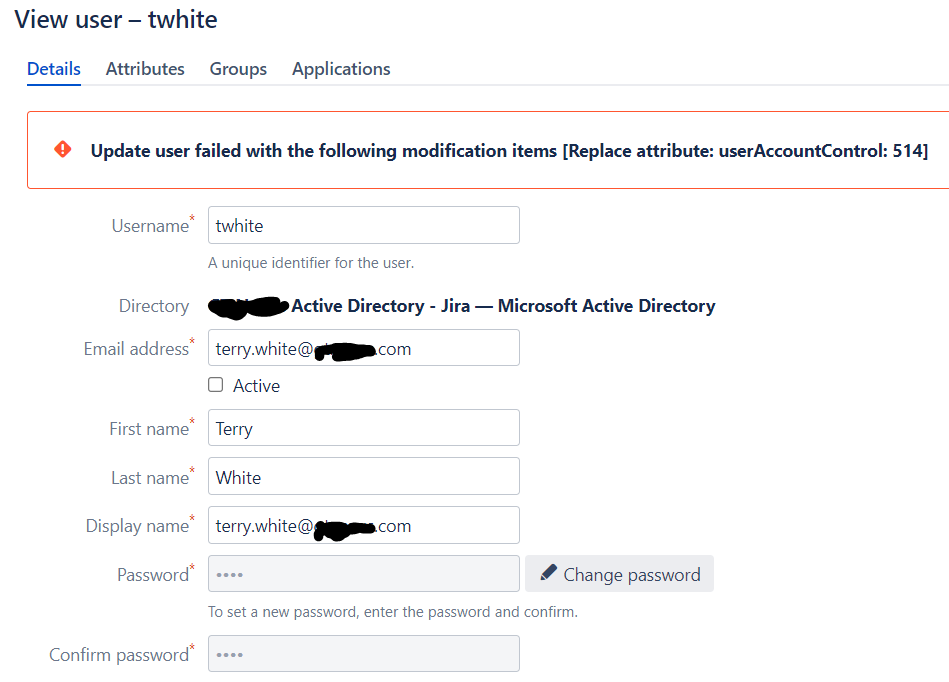The height and width of the screenshot is (682, 949).
Task: Focus the Confirm password field
Action: (x=364, y=654)
